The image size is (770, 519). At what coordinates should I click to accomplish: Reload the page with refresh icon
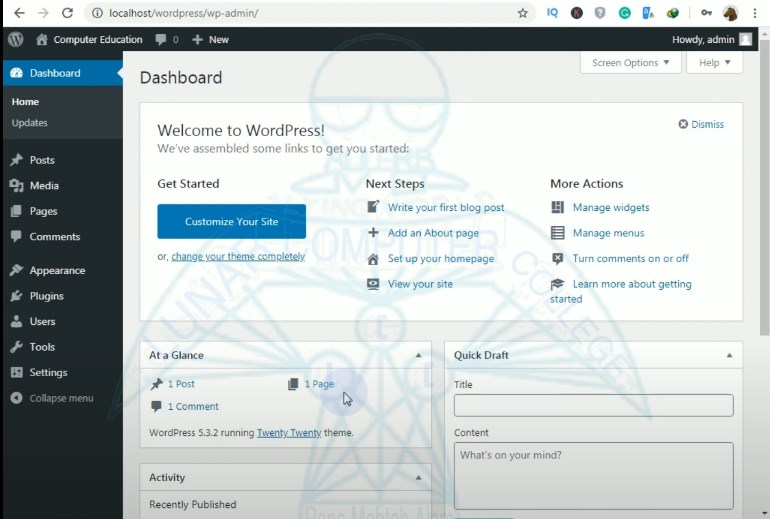(x=67, y=13)
